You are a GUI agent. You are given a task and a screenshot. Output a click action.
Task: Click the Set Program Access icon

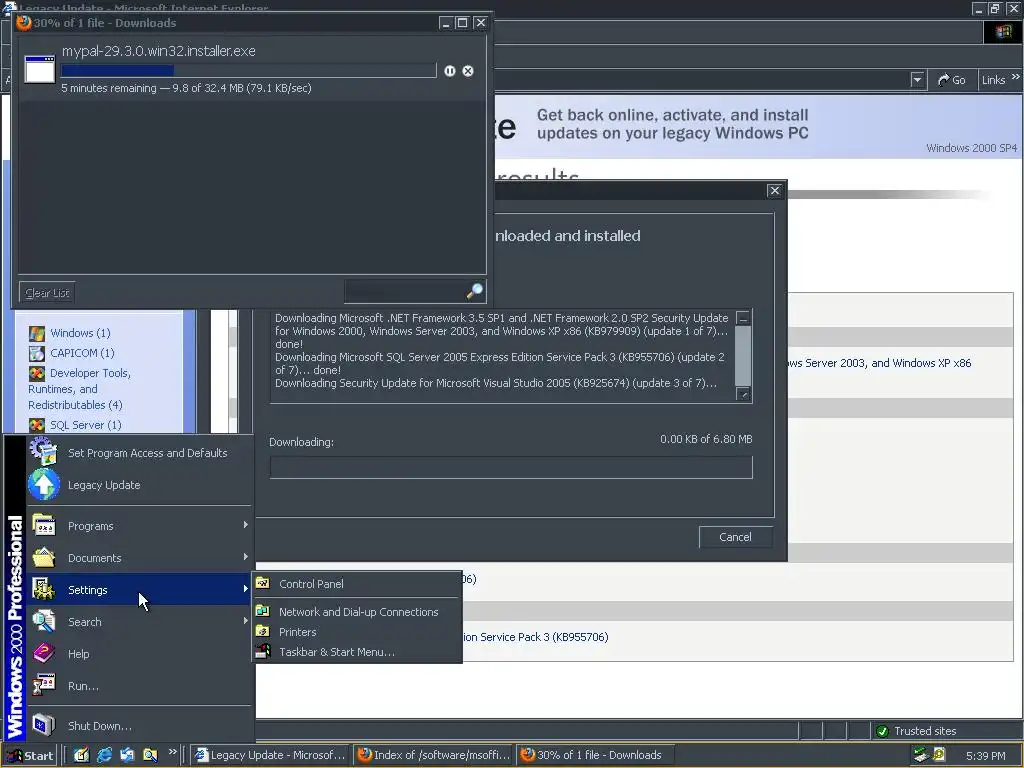pos(44,452)
